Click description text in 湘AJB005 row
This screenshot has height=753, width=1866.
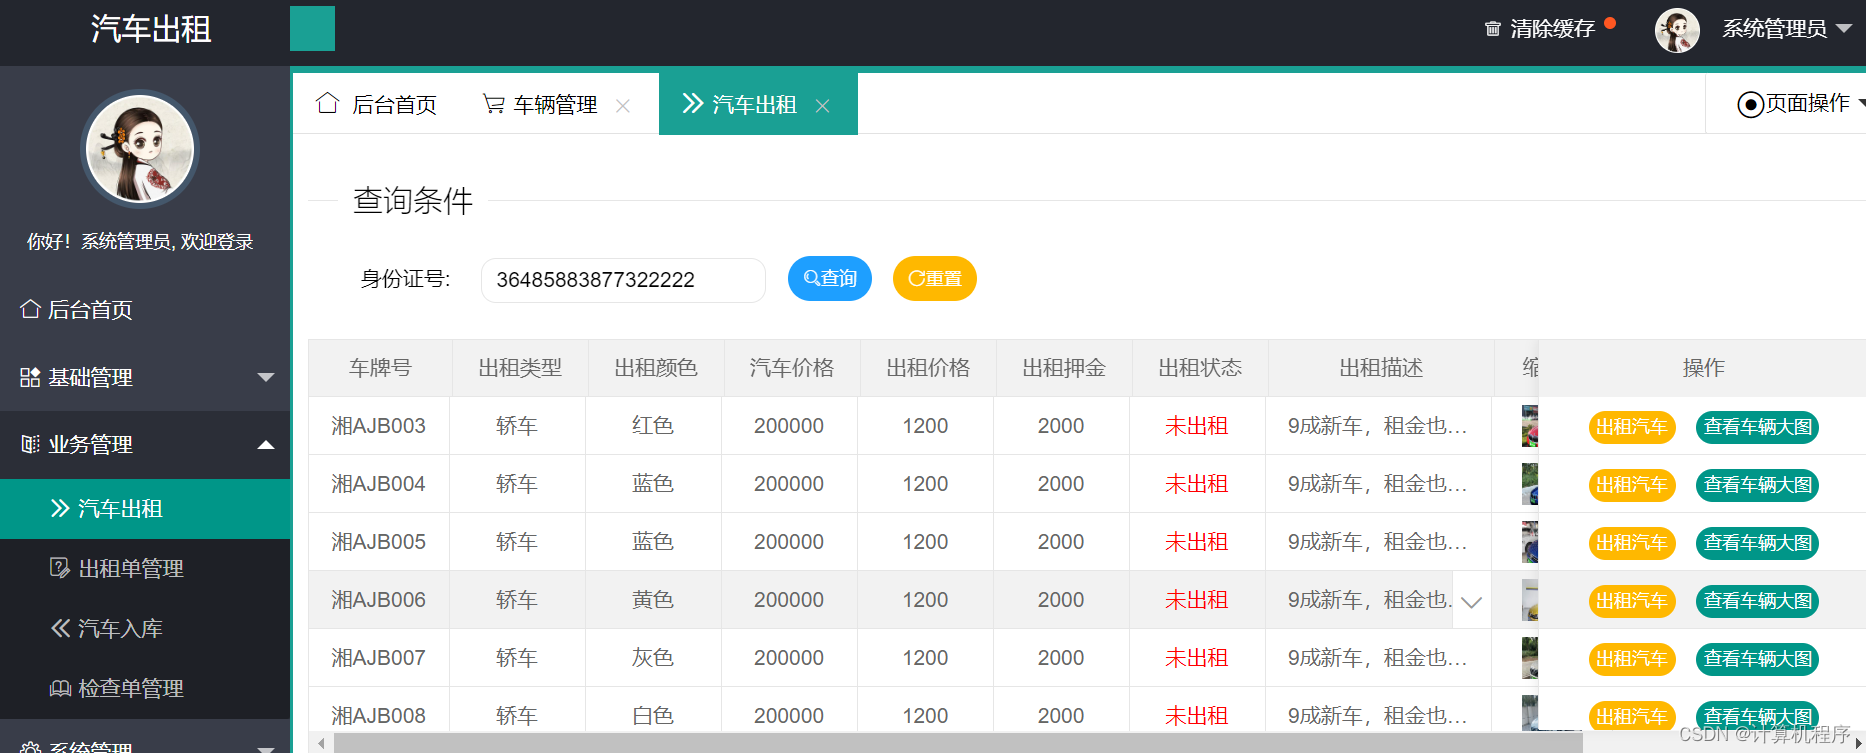point(1377,542)
